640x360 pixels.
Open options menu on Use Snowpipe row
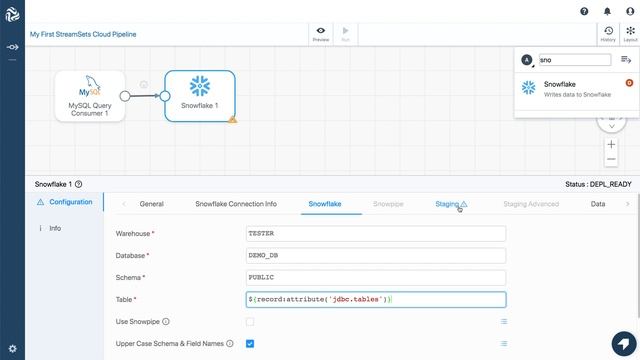(x=504, y=322)
